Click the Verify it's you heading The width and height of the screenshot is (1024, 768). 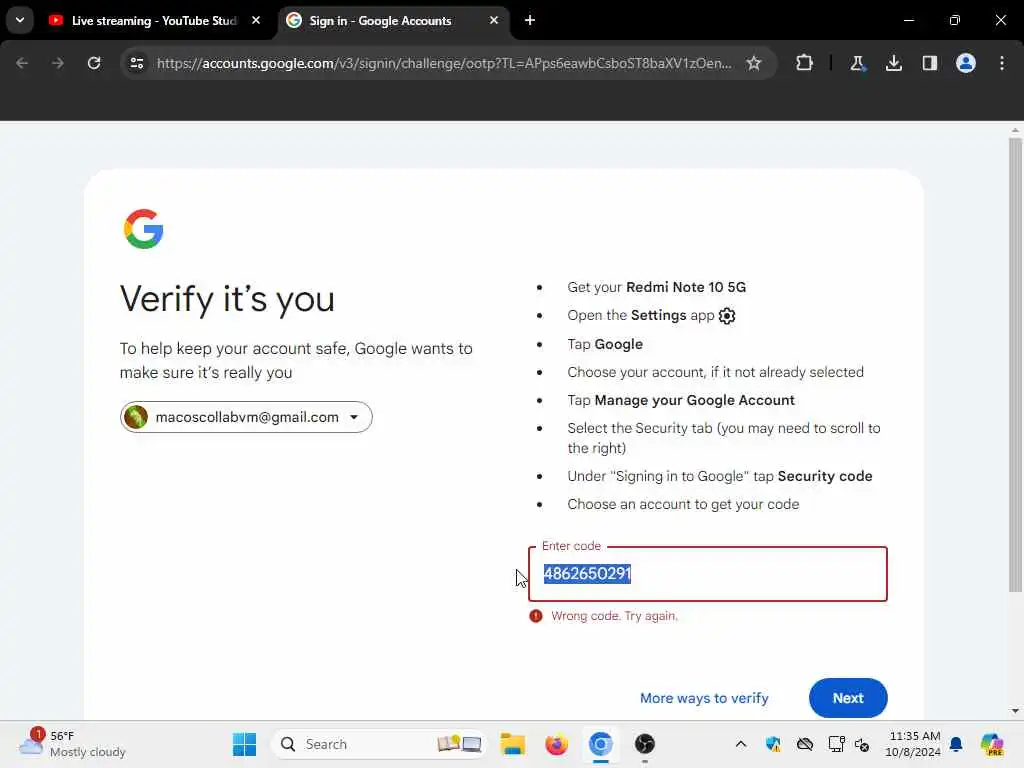pos(227,299)
